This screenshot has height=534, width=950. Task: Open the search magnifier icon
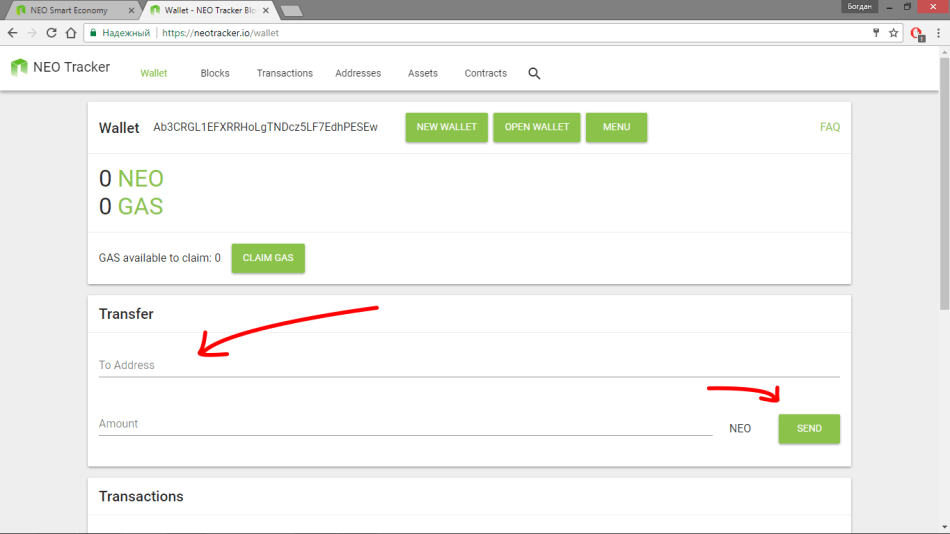click(x=534, y=73)
